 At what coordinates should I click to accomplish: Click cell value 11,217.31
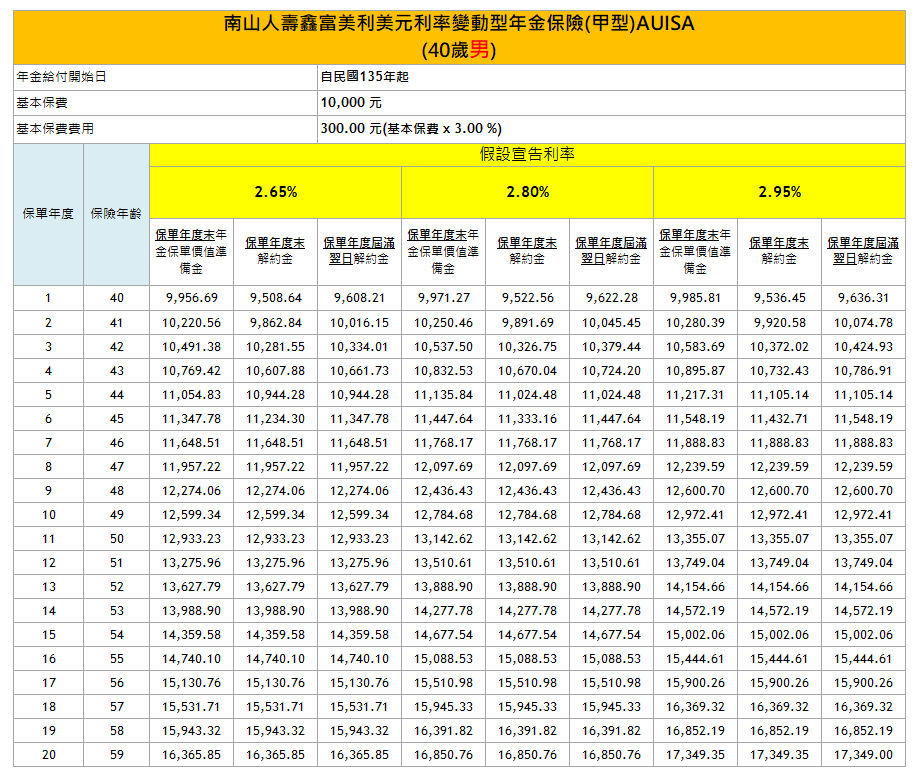coord(695,395)
